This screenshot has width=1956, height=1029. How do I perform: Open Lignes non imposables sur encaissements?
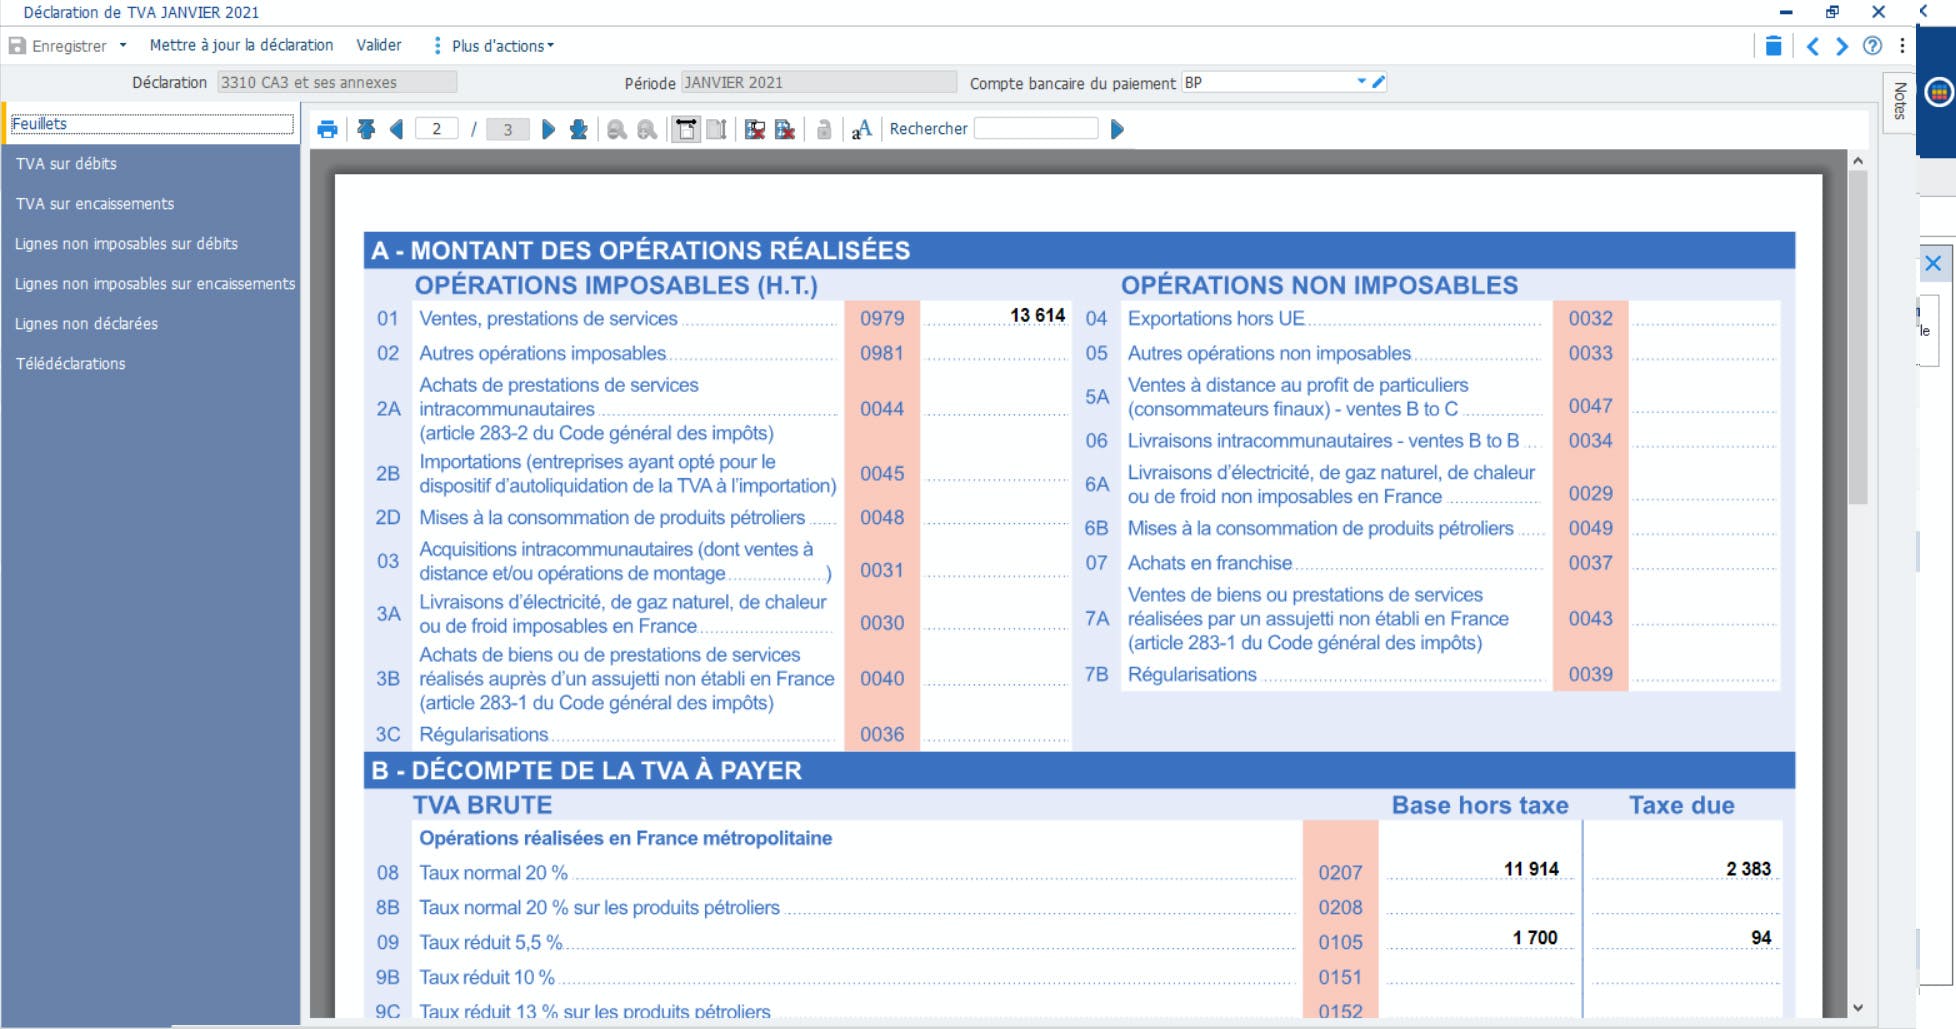(x=155, y=283)
